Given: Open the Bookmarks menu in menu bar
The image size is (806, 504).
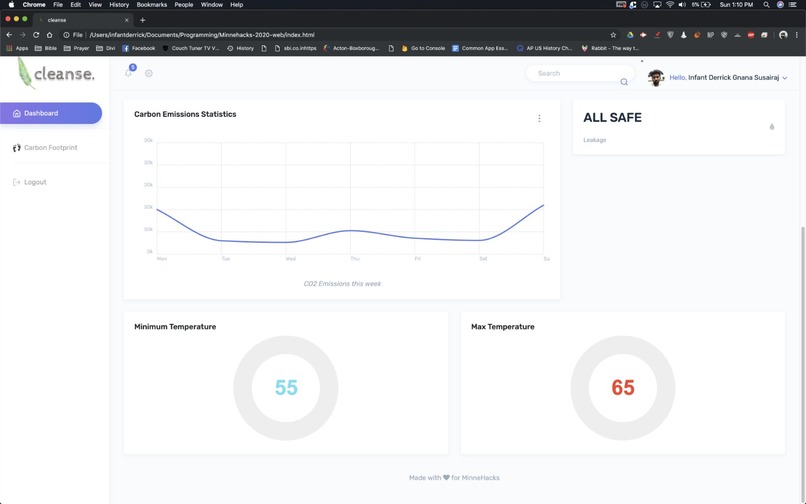Looking at the screenshot, I should coord(152,5).
